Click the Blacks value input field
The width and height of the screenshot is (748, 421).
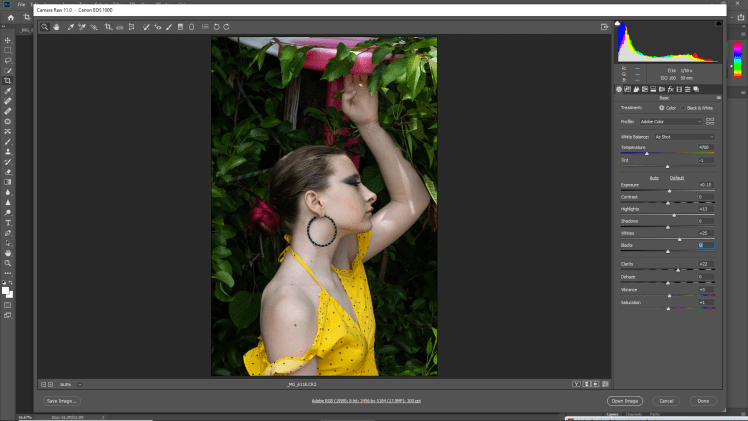[704, 245]
